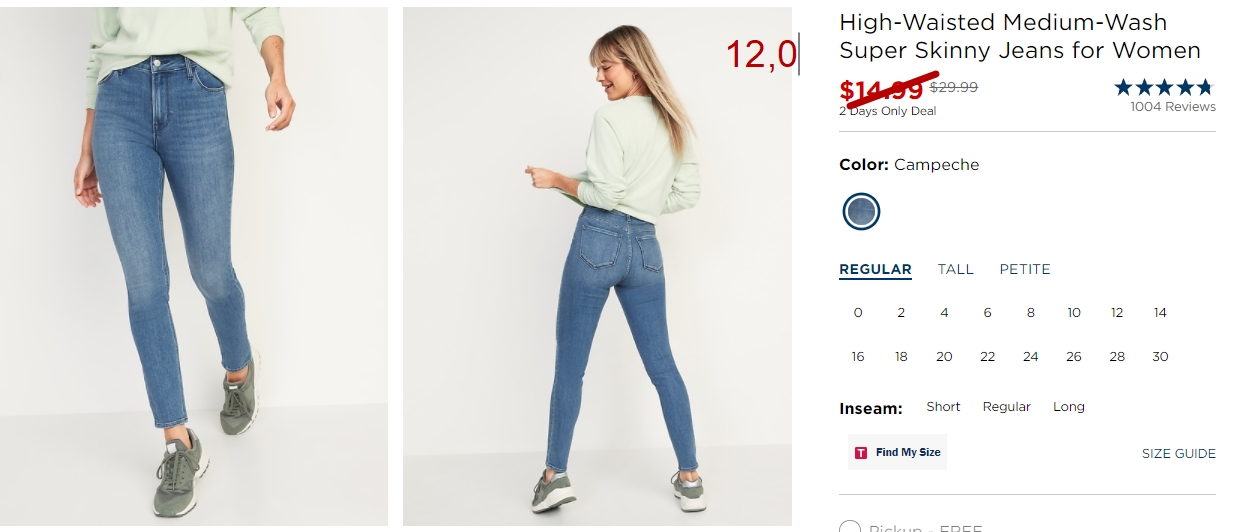1241x532 pixels.
Task: Choose size 30
Action: [1160, 357]
